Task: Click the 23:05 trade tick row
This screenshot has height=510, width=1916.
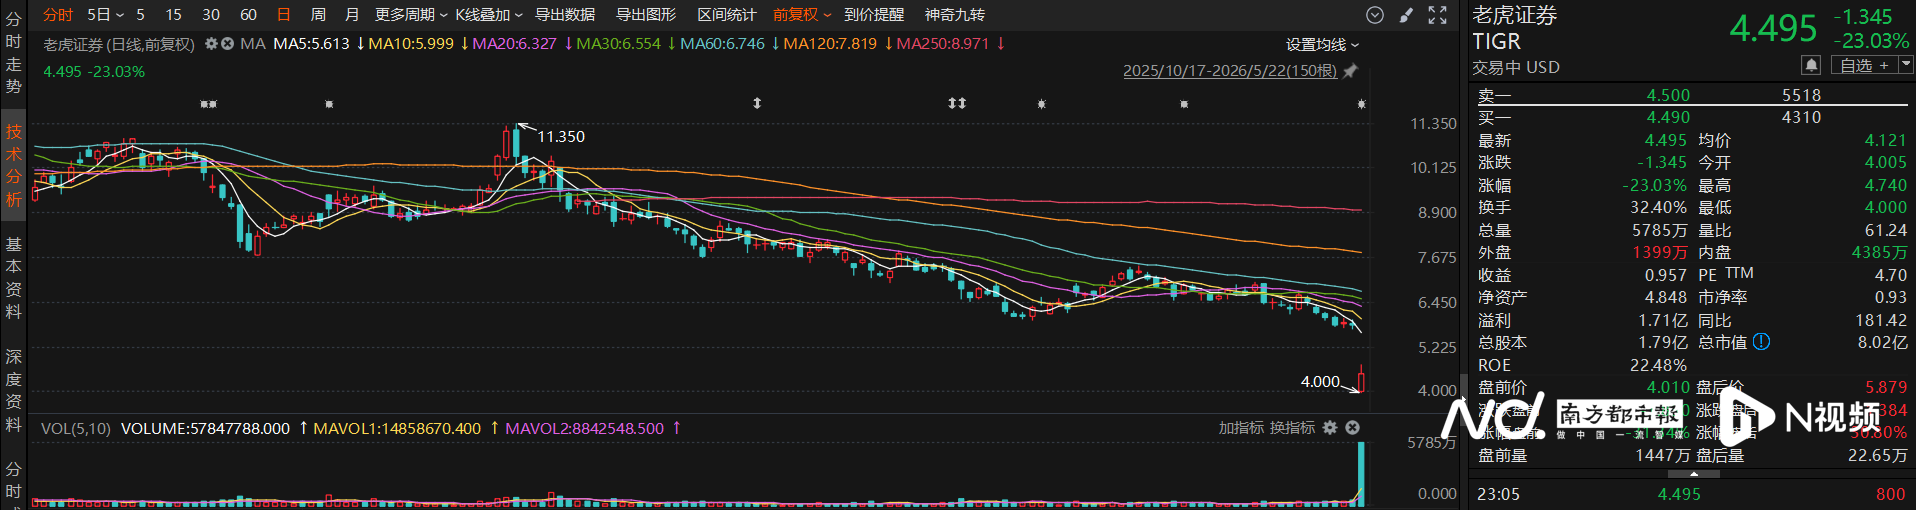Action: pos(1691,494)
